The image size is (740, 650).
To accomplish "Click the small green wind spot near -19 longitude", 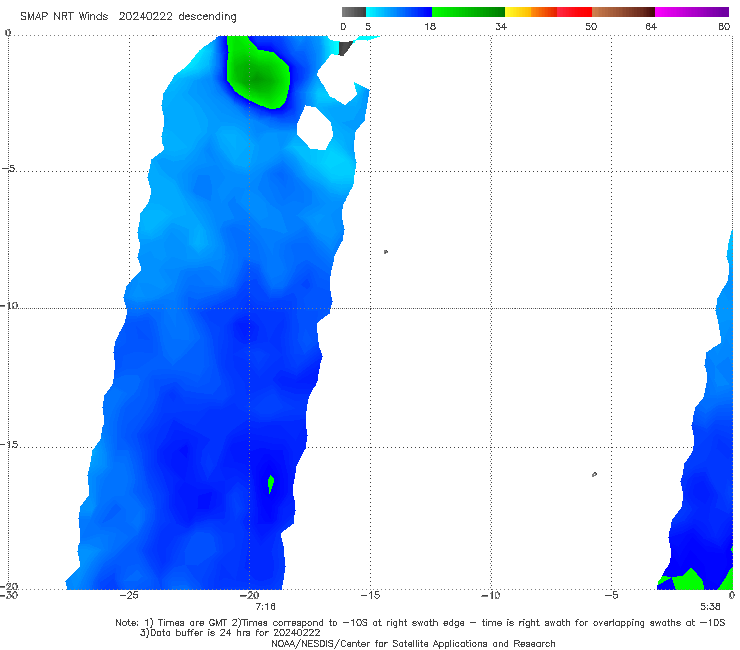I will (x=271, y=484).
